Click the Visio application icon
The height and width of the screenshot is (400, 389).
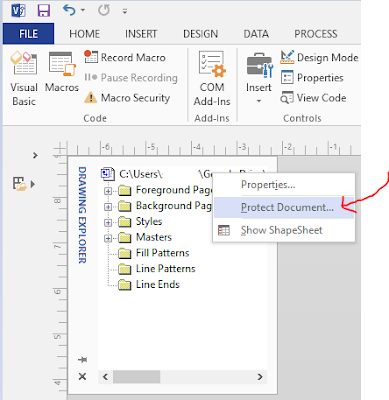pyautogui.click(x=18, y=11)
